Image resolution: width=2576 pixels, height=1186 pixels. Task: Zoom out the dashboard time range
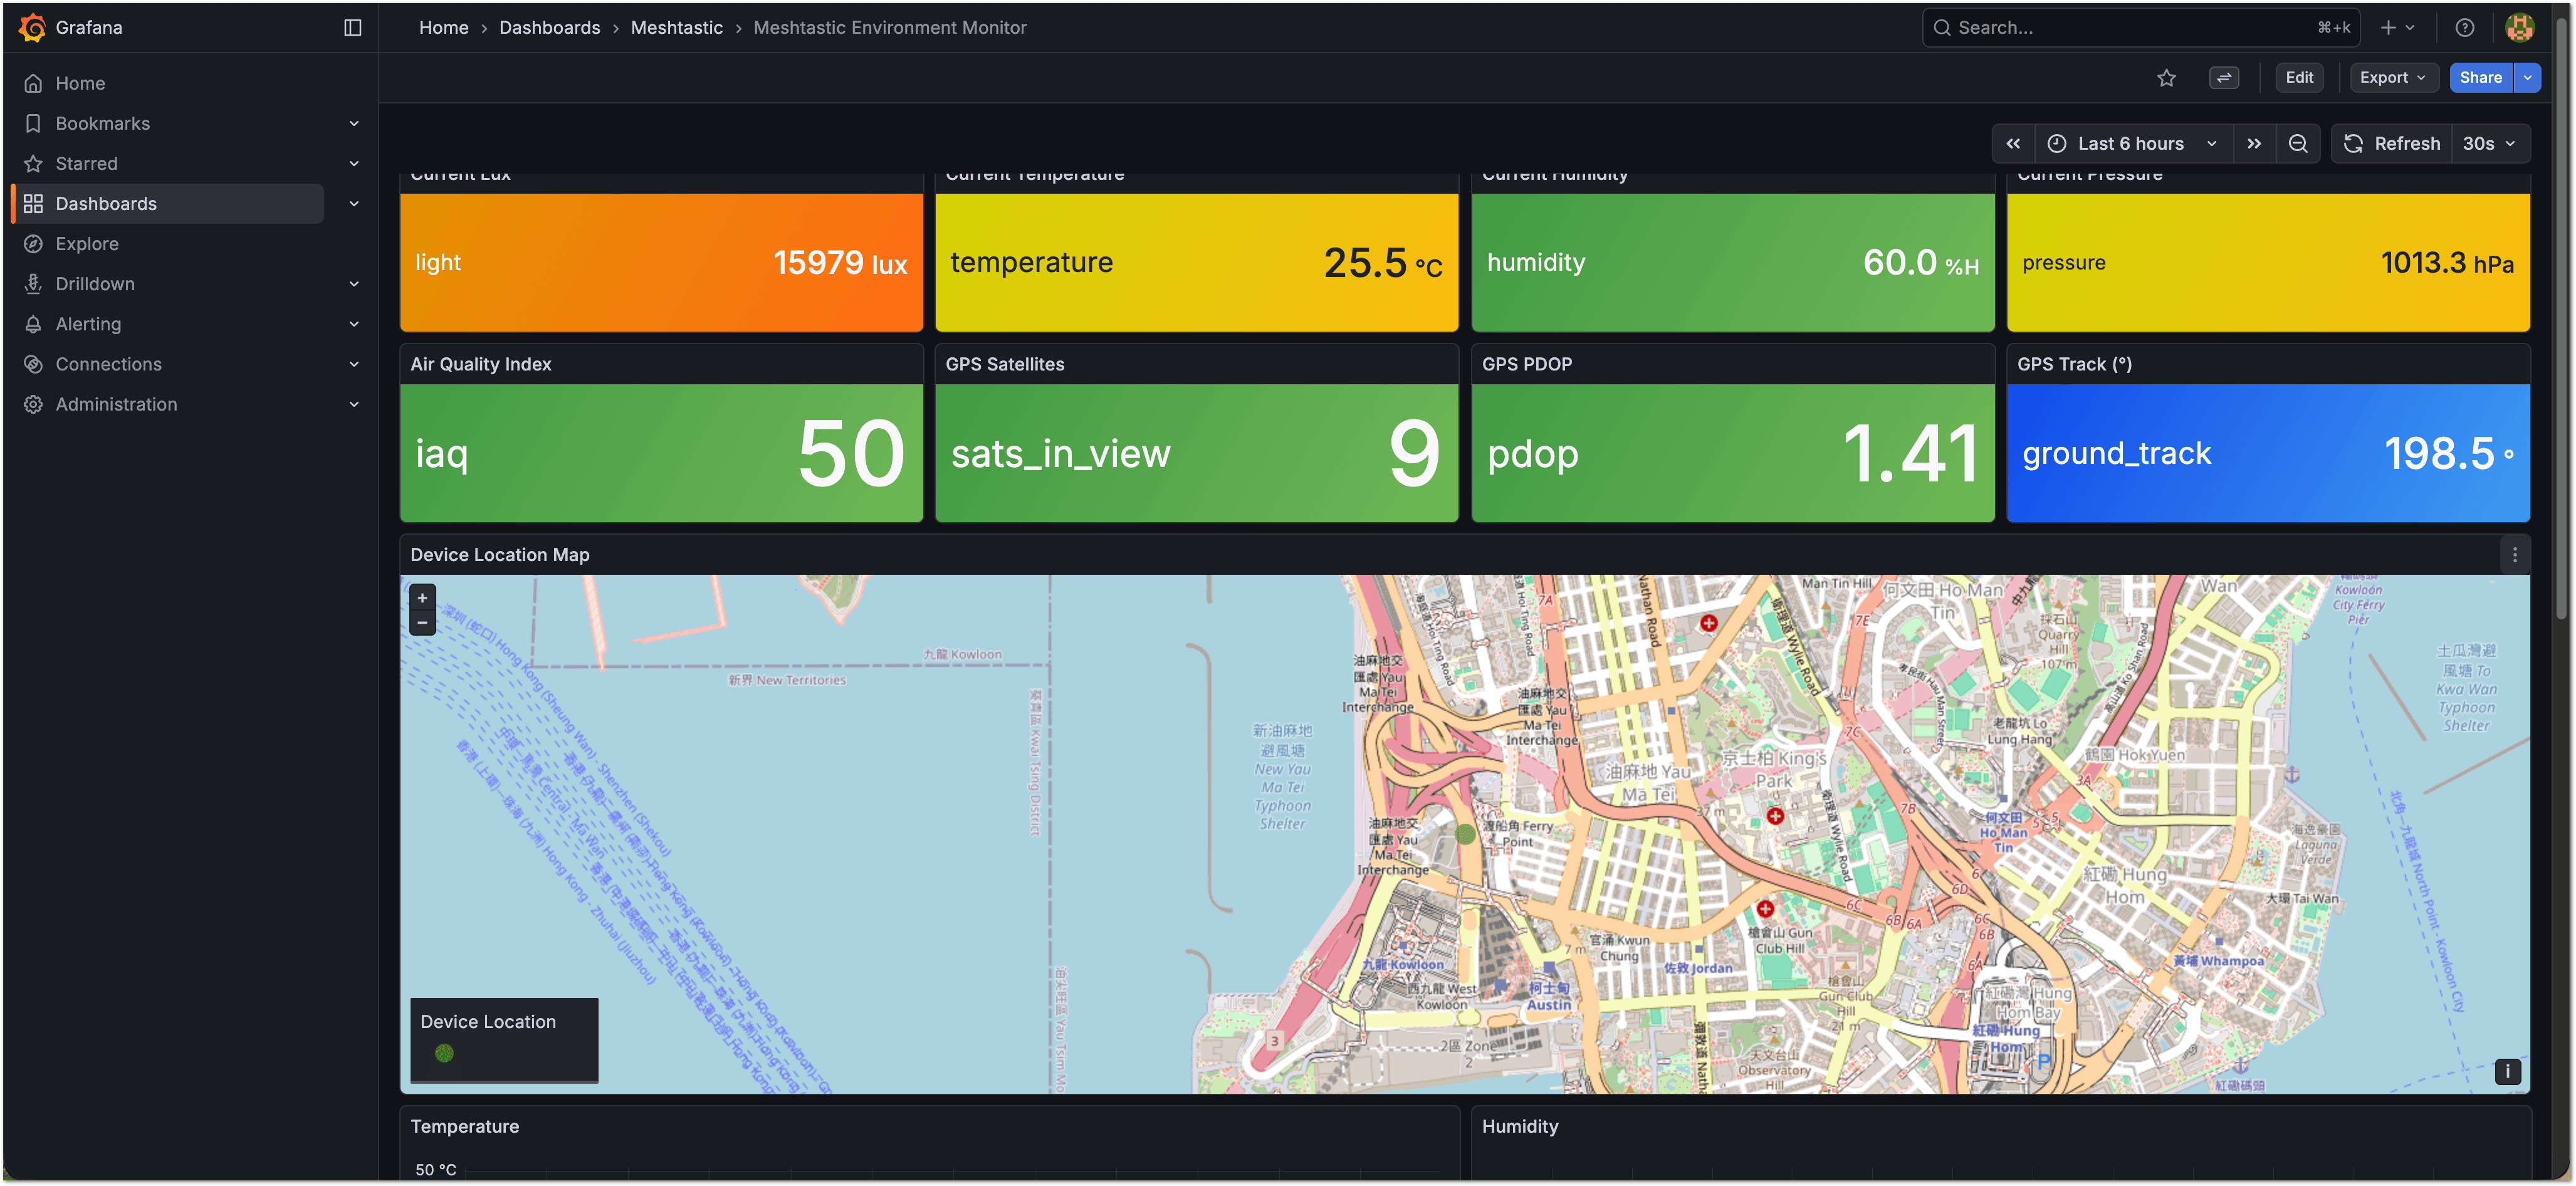coord(2298,143)
